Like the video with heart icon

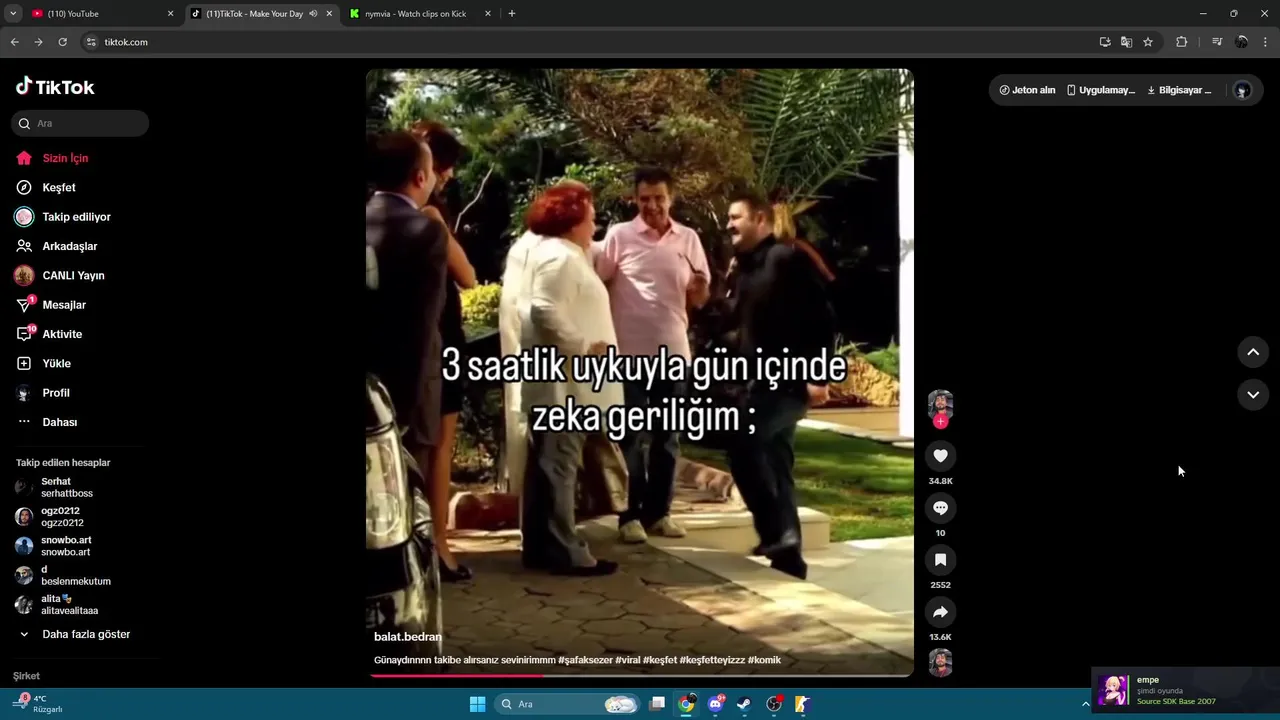point(940,456)
